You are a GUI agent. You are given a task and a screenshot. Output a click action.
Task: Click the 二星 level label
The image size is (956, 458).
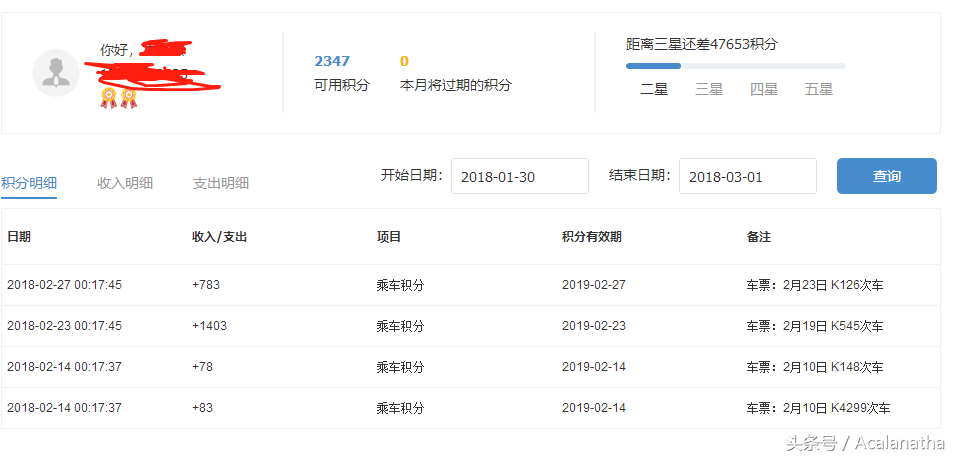point(654,89)
